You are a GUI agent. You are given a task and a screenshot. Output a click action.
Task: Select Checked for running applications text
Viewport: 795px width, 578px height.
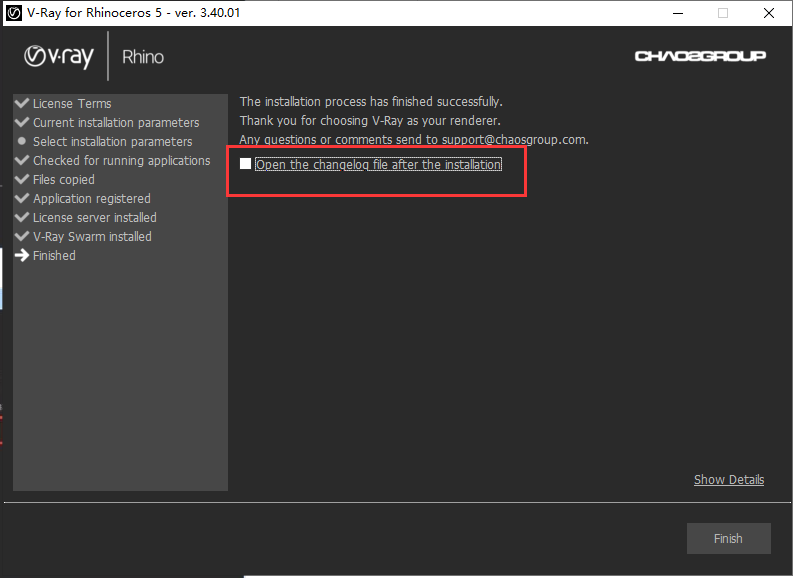(122, 161)
